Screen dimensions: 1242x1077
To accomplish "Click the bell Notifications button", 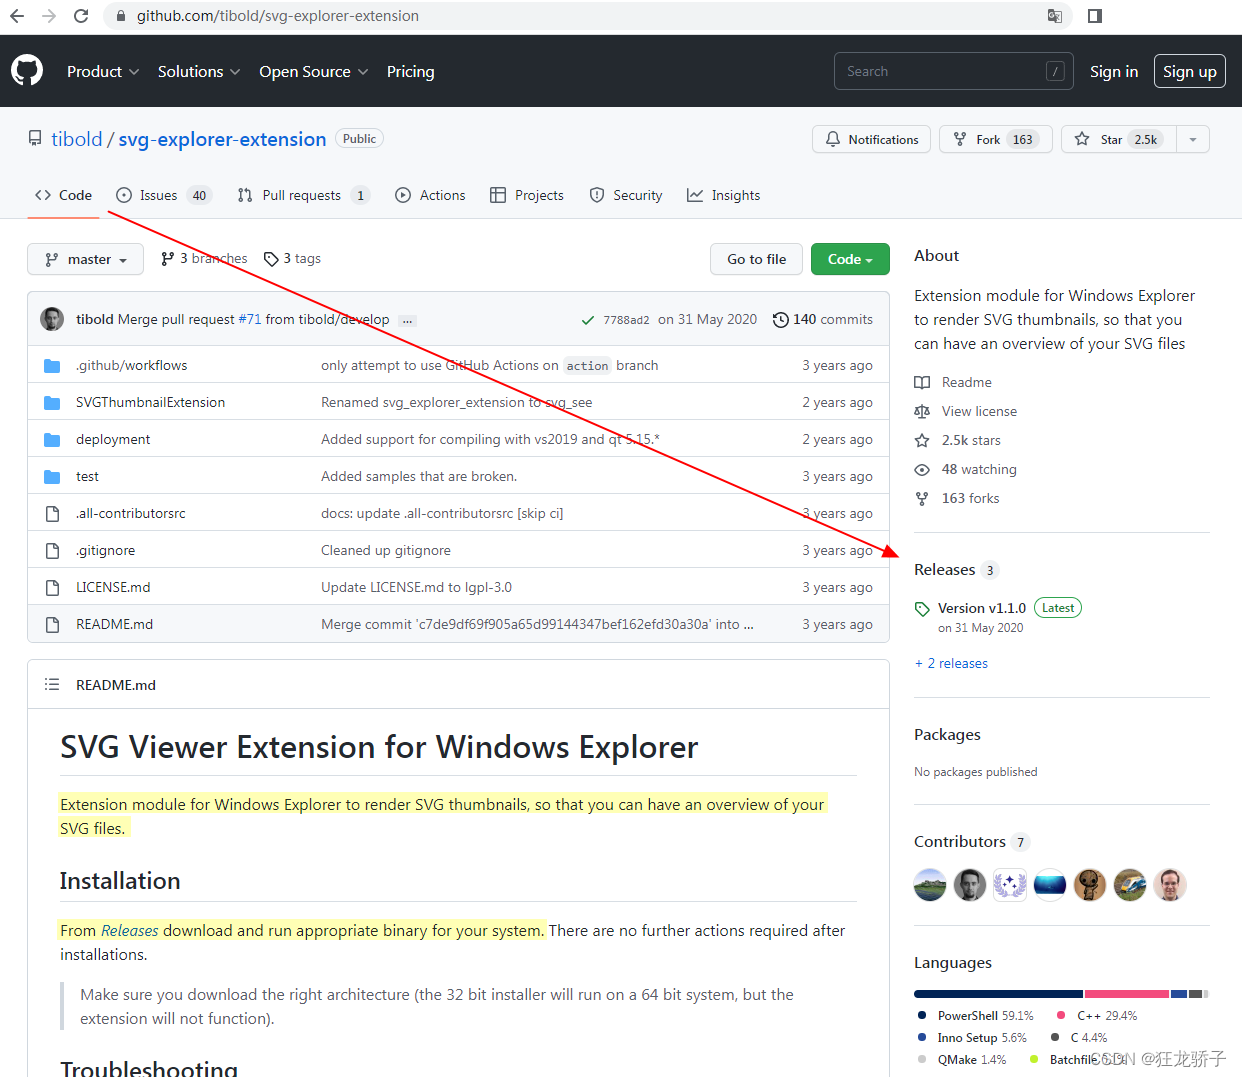I will 871,139.
